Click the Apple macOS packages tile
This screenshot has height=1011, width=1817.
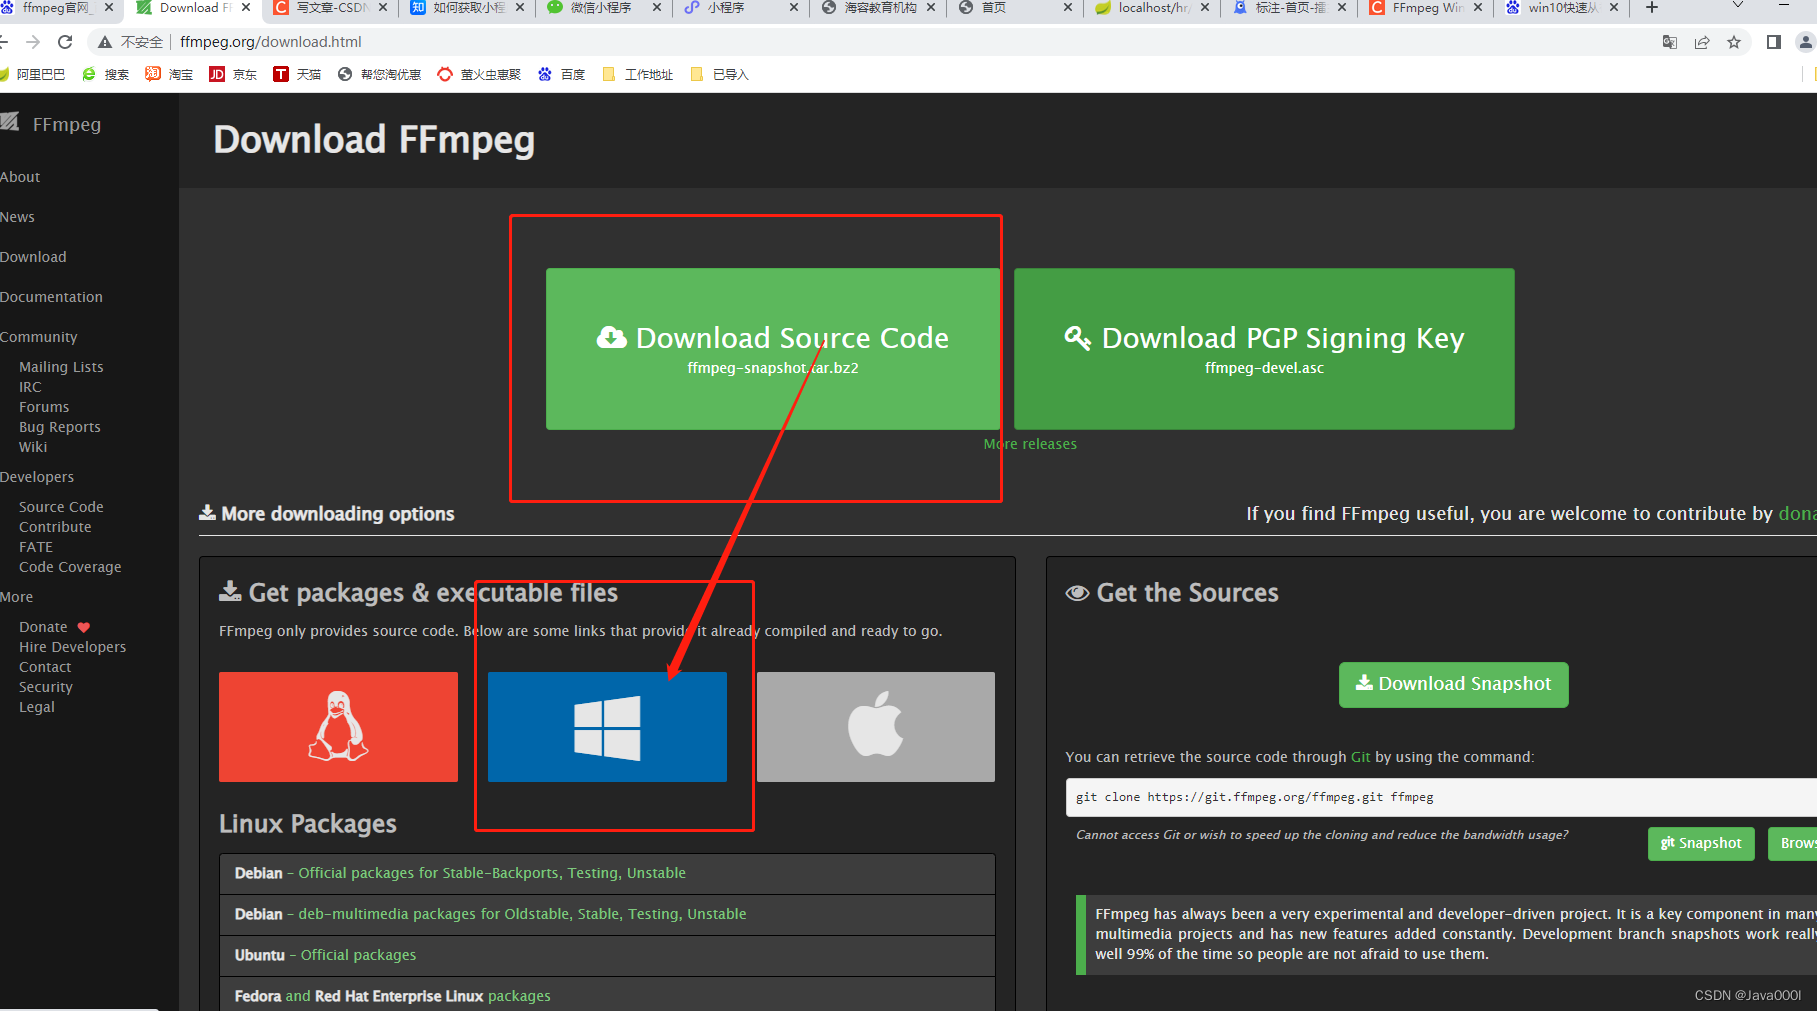(x=876, y=727)
